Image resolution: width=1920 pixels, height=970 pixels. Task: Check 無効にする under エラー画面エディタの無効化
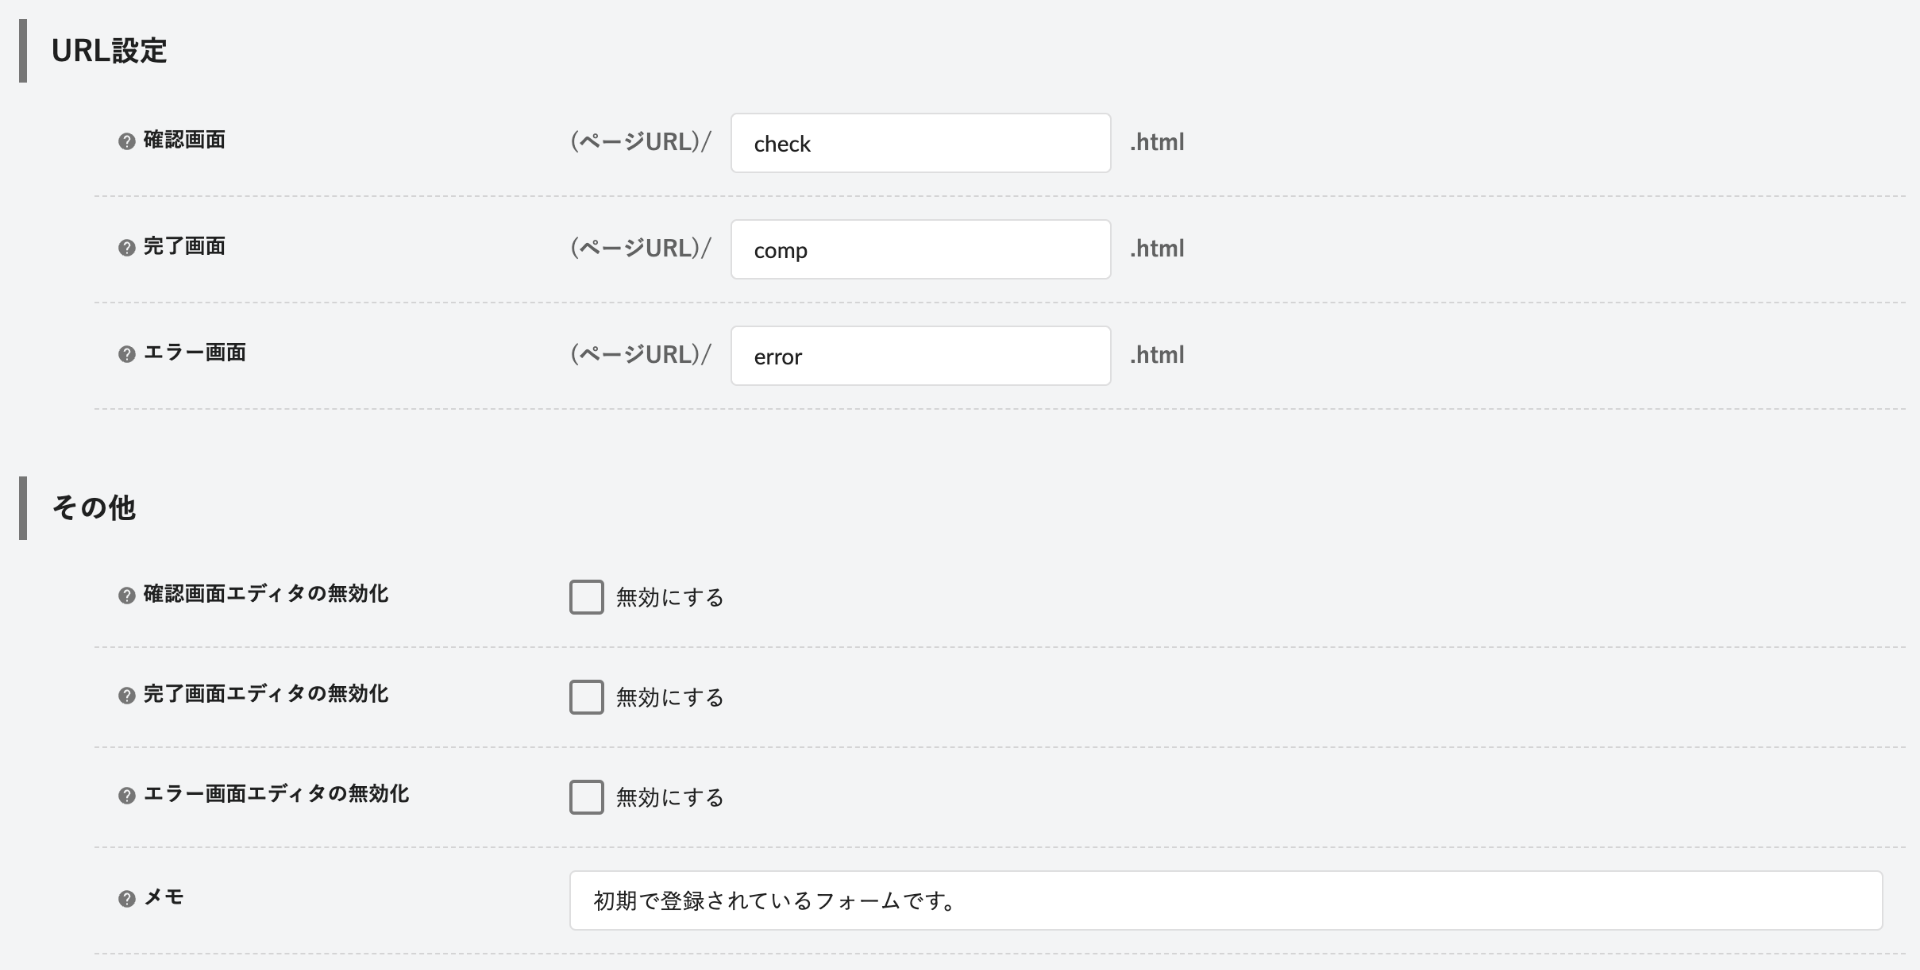point(586,797)
